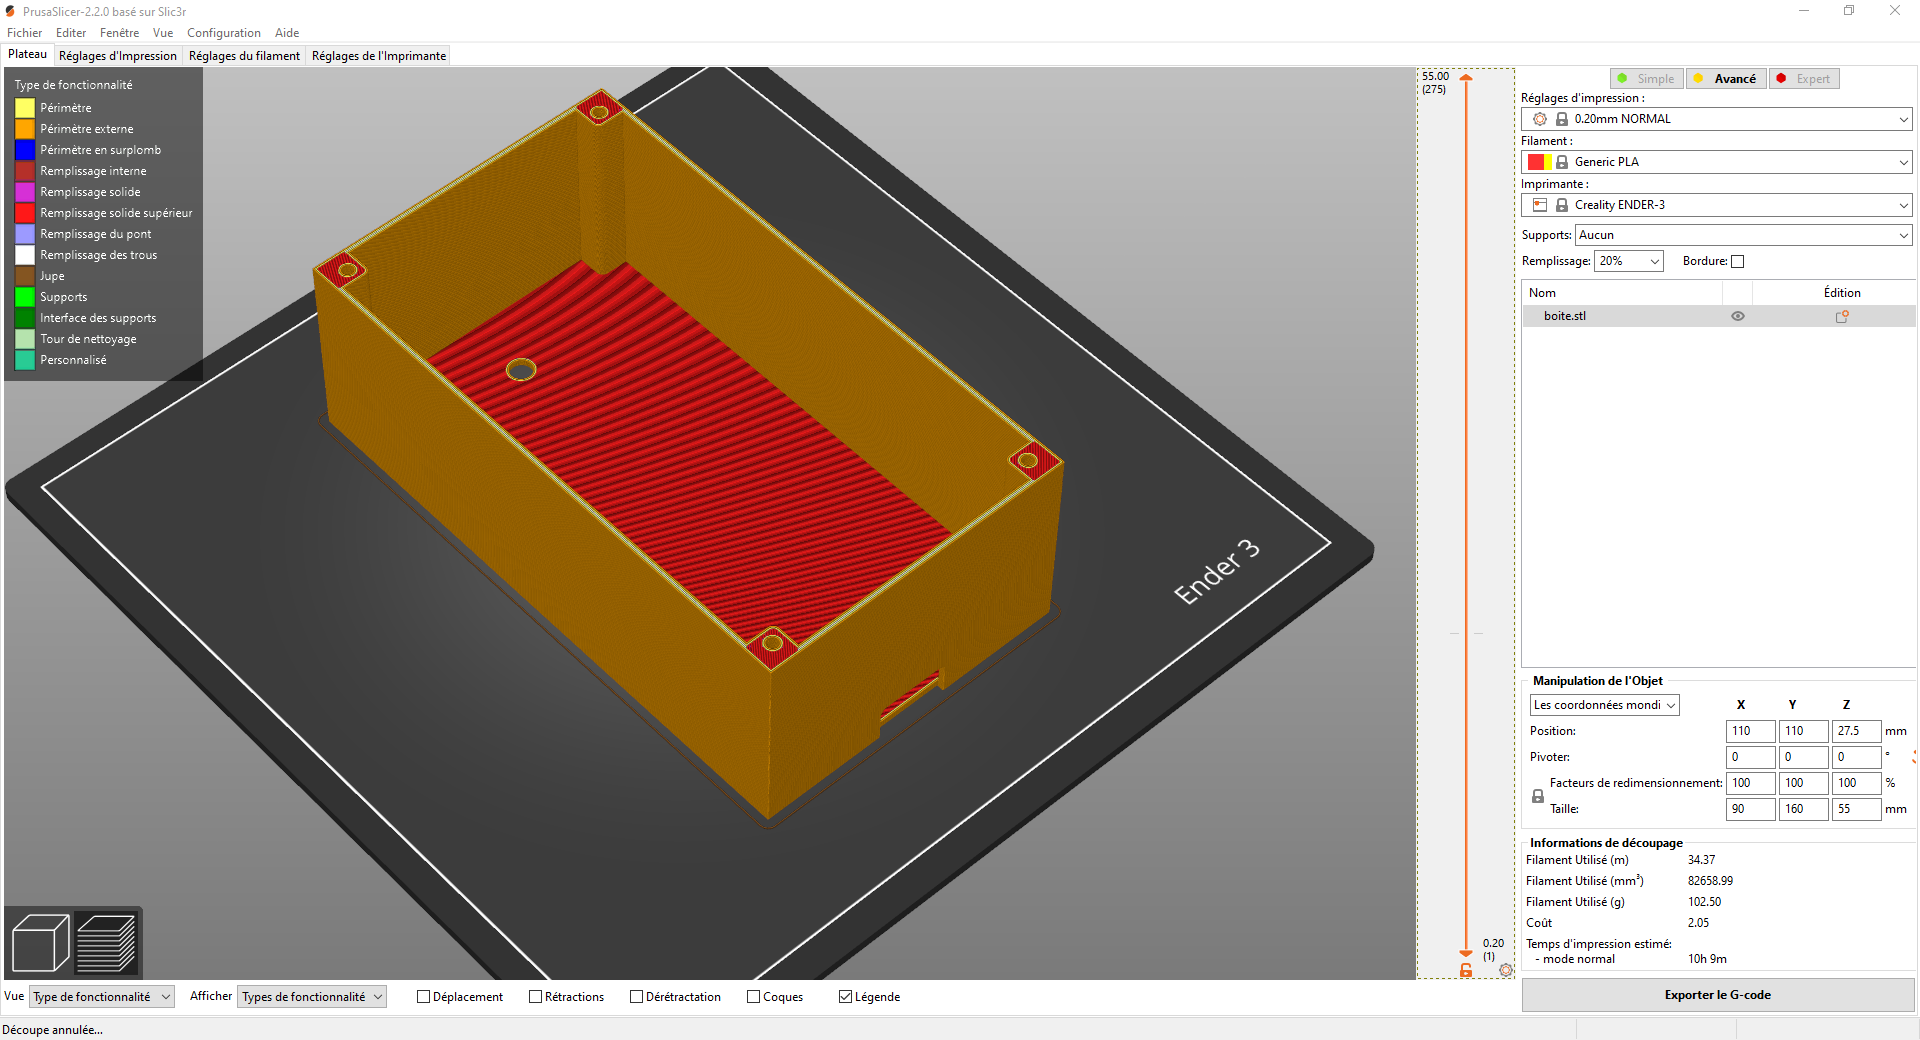The width and height of the screenshot is (1920, 1040).
Task: Check the Dérétractation checkbox
Action: click(x=636, y=996)
